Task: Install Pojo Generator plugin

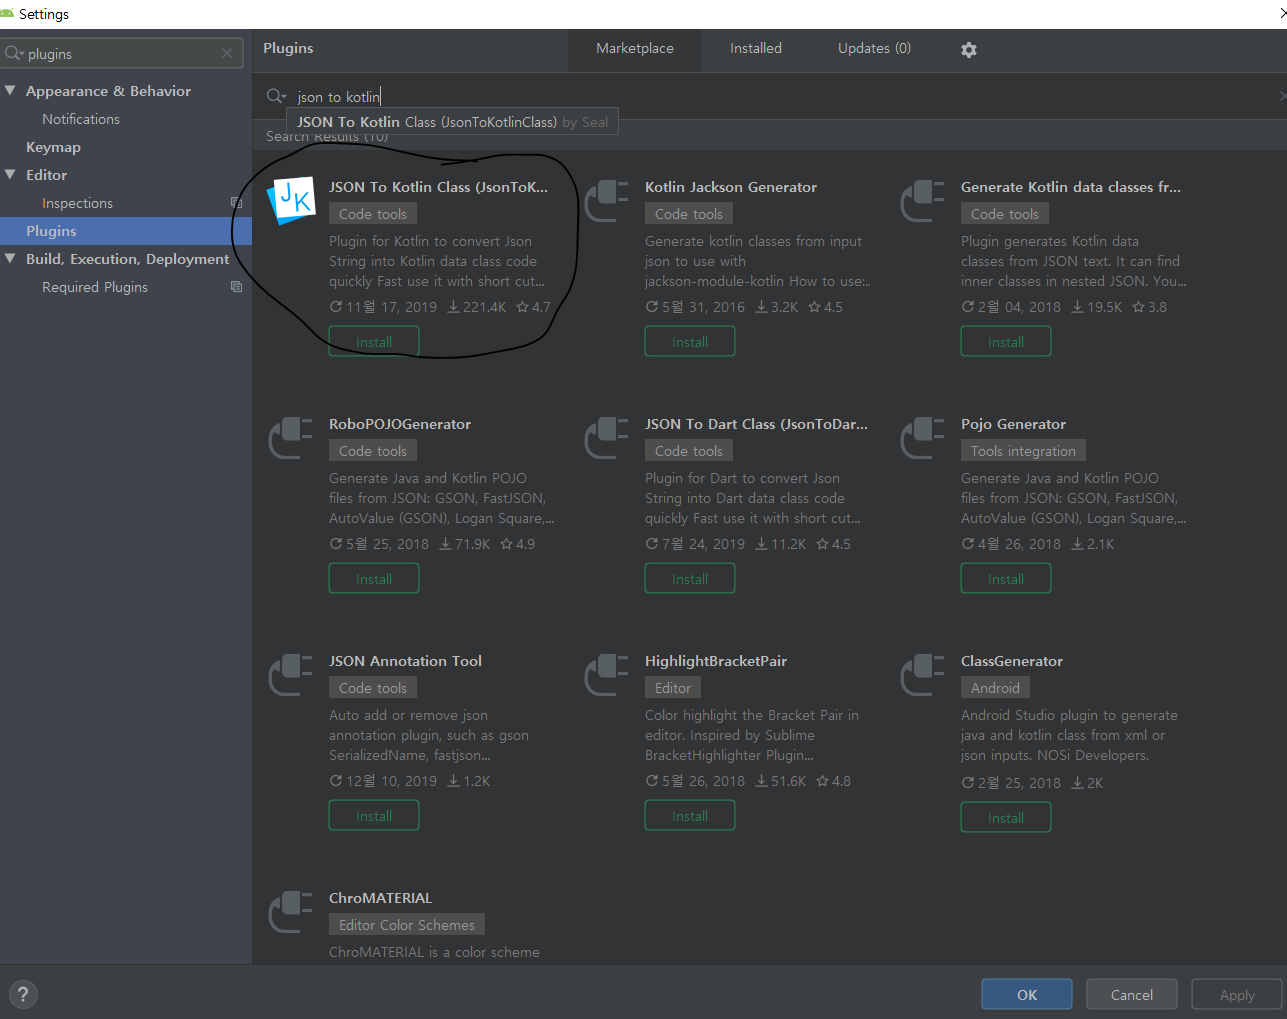Action: point(1006,579)
